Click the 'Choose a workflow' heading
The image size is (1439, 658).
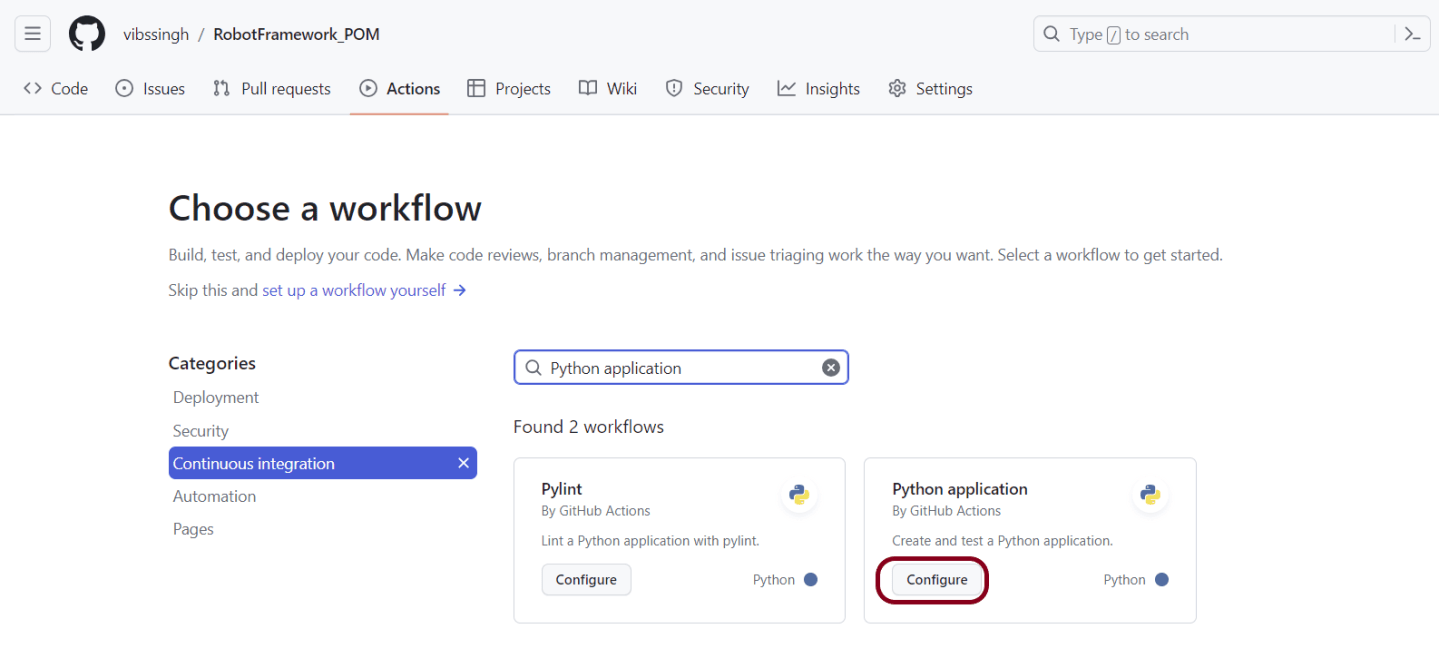pos(325,208)
